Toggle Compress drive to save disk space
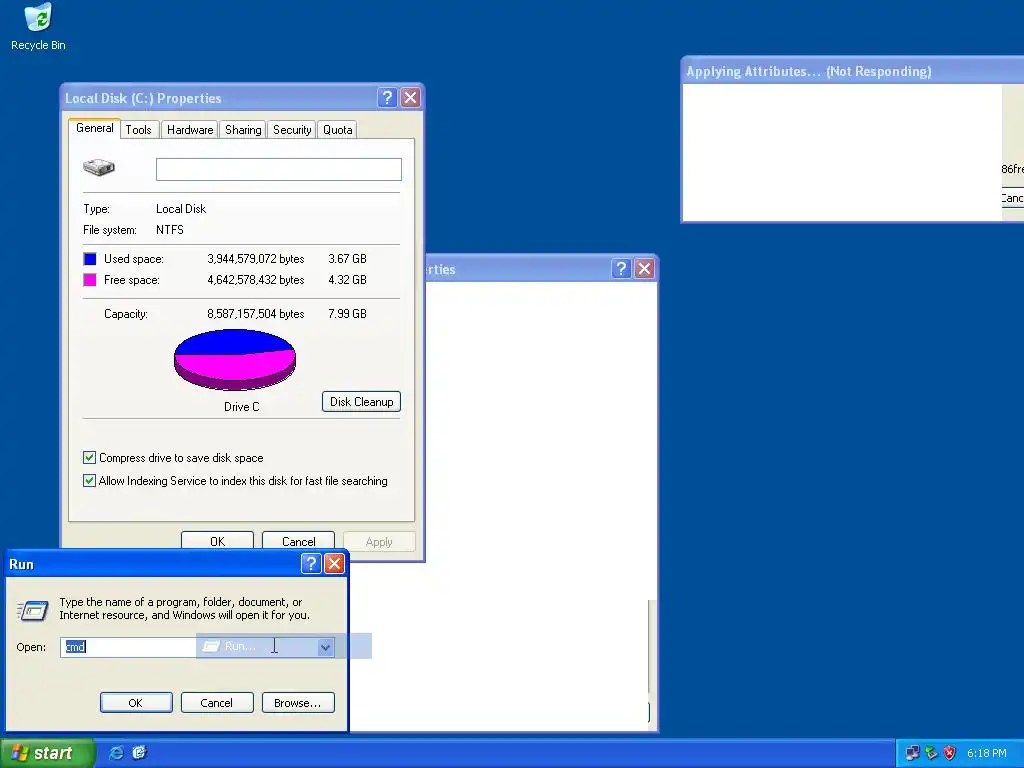Image resolution: width=1024 pixels, height=768 pixels. [89, 458]
